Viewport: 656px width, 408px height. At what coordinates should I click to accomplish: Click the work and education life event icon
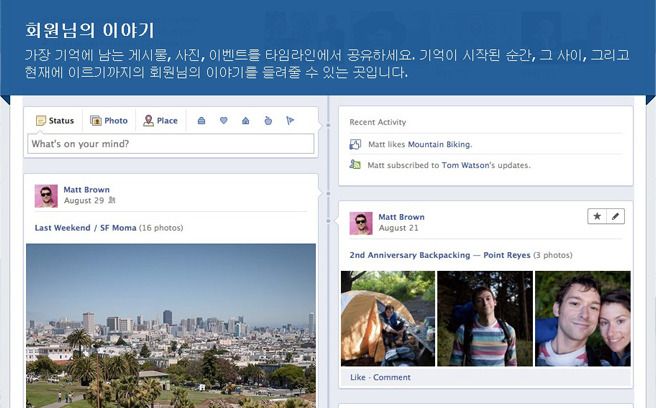[201, 121]
